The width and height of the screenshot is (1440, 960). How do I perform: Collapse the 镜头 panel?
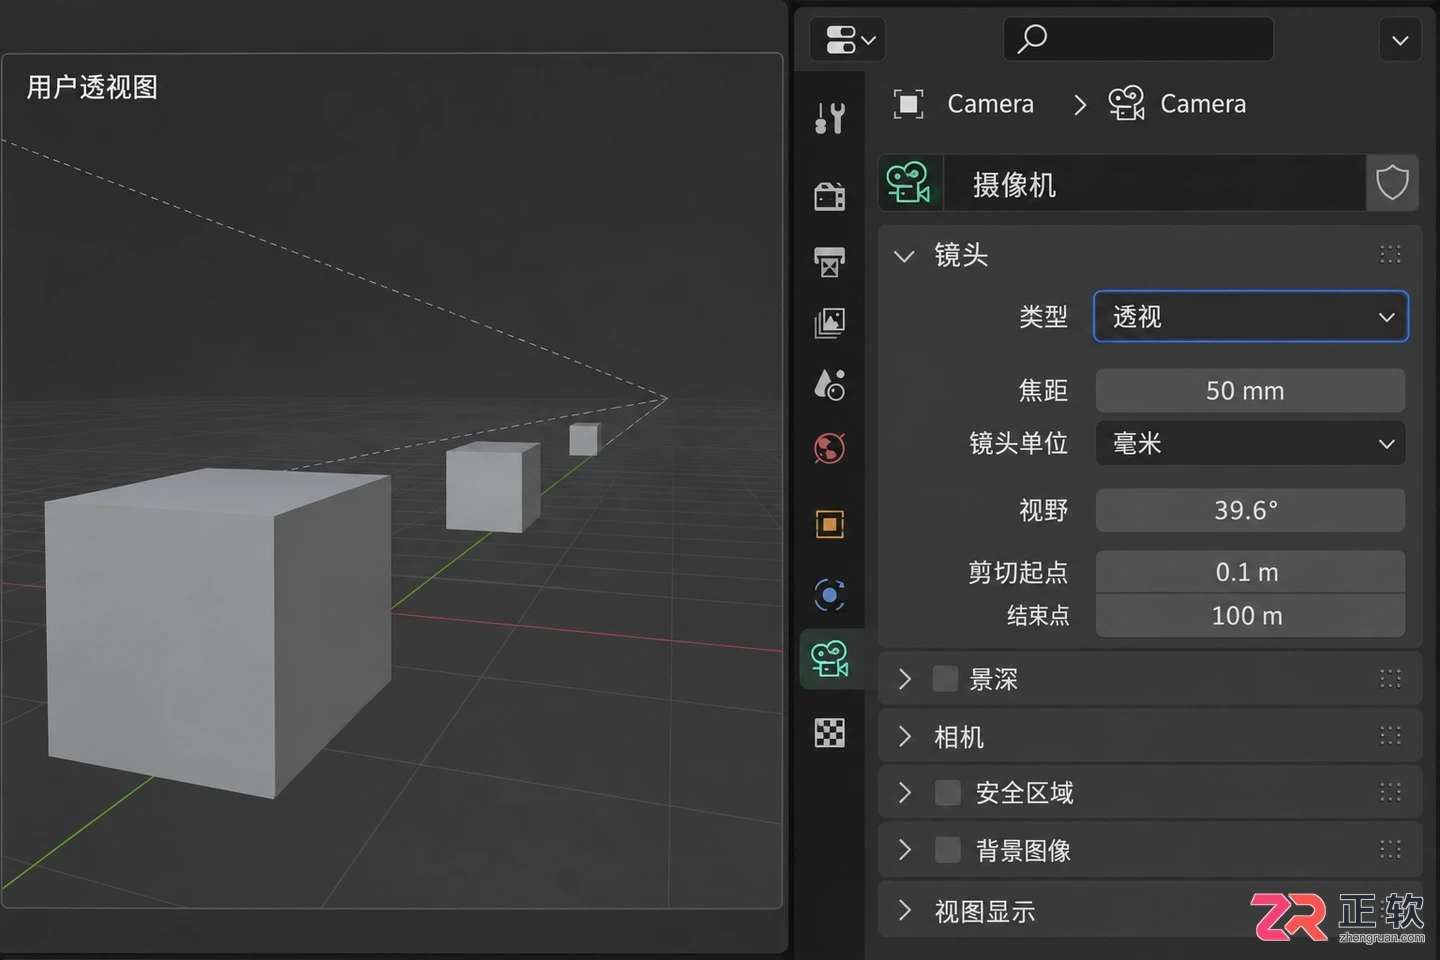[x=904, y=256]
